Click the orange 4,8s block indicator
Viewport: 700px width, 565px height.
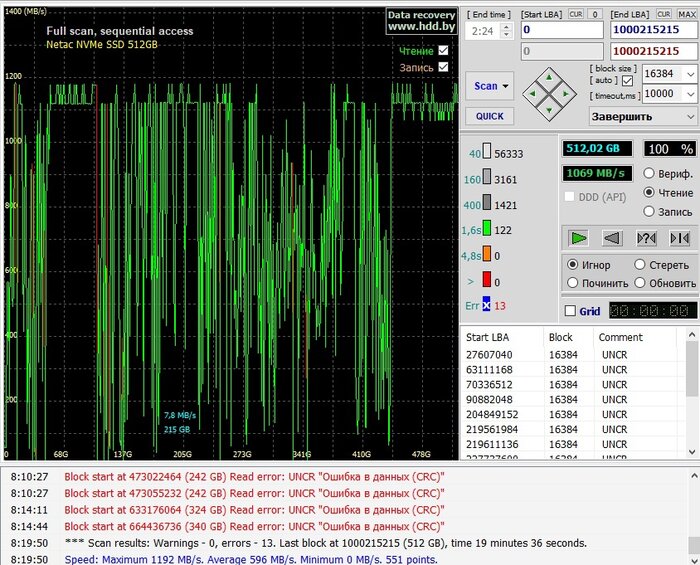click(x=487, y=254)
